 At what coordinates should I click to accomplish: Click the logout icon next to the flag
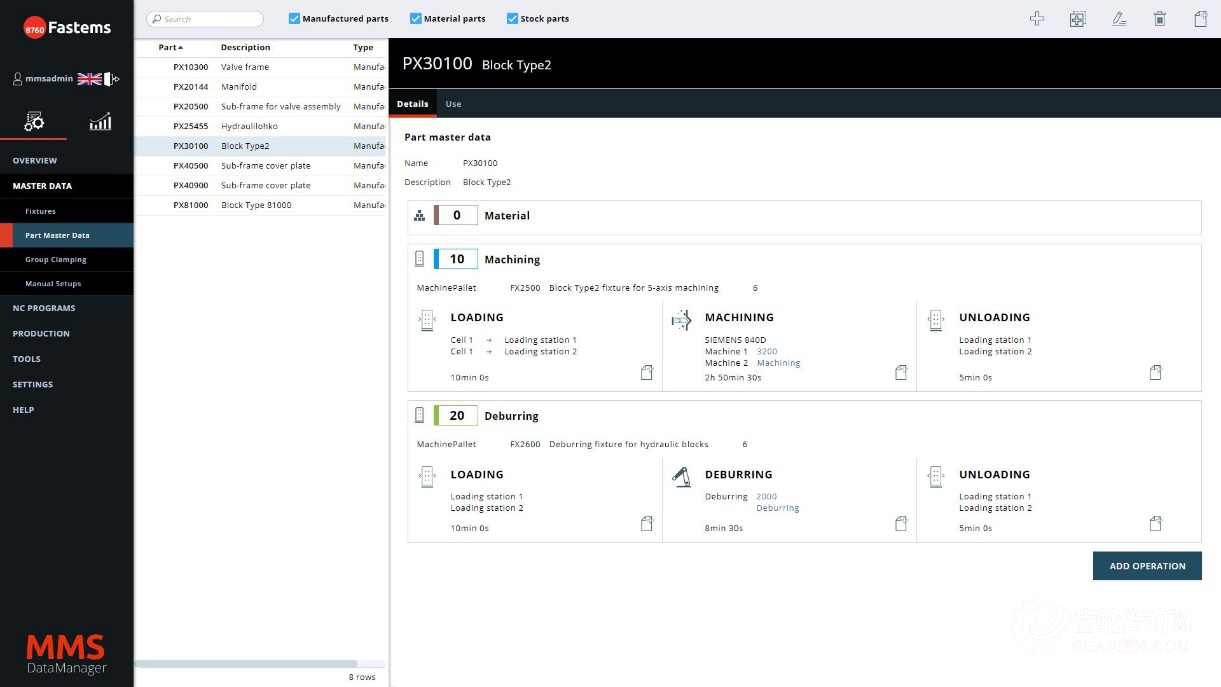pos(113,79)
